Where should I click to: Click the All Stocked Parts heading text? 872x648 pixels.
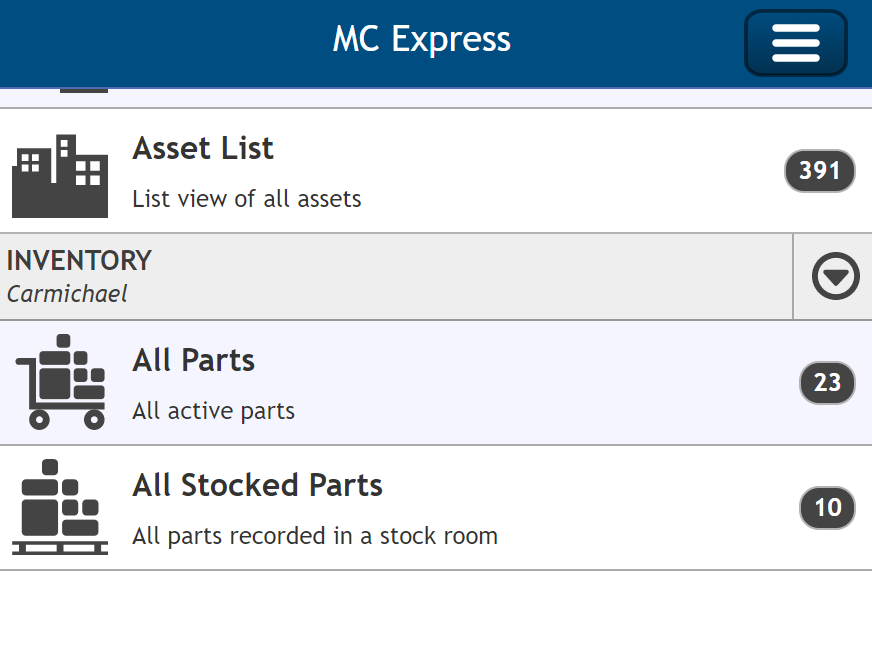tap(257, 485)
